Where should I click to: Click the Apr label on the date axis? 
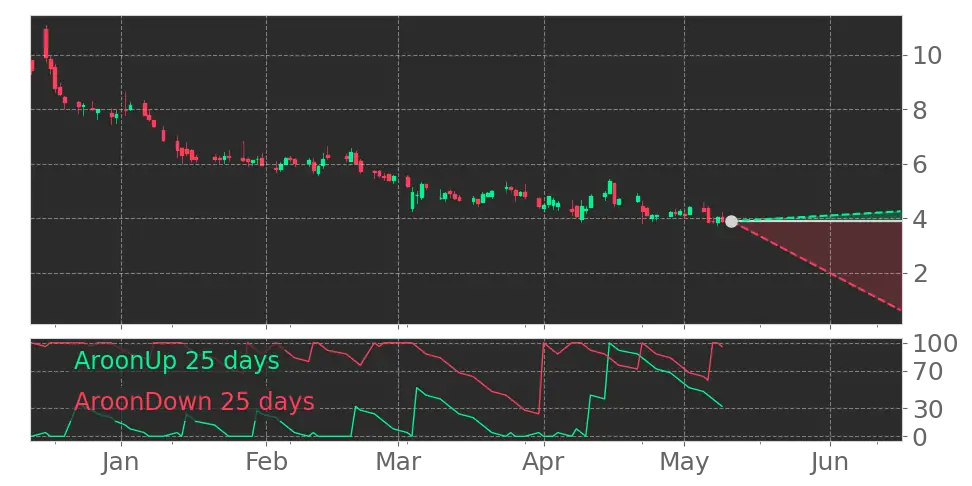pyautogui.click(x=544, y=462)
